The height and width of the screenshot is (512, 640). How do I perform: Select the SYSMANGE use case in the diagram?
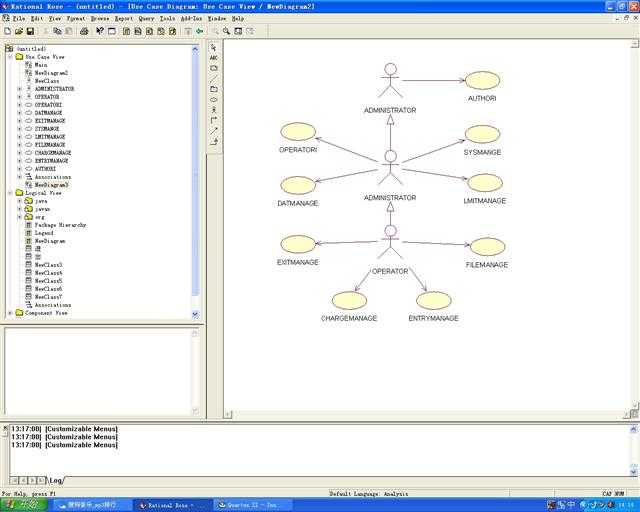pos(482,134)
